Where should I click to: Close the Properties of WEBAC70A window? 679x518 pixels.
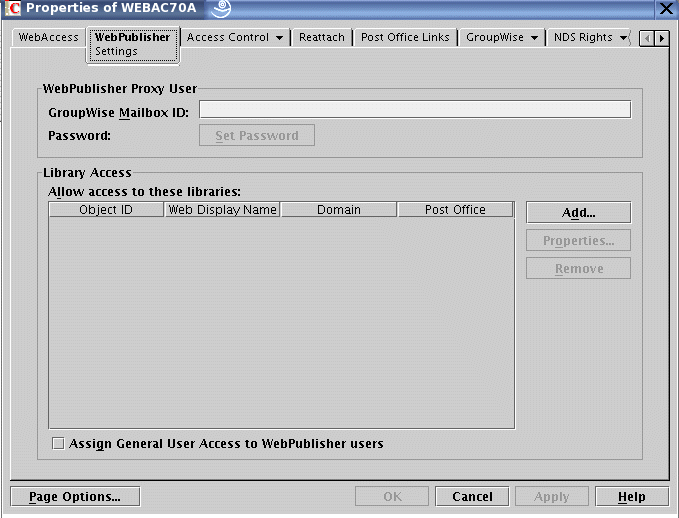click(666, 8)
